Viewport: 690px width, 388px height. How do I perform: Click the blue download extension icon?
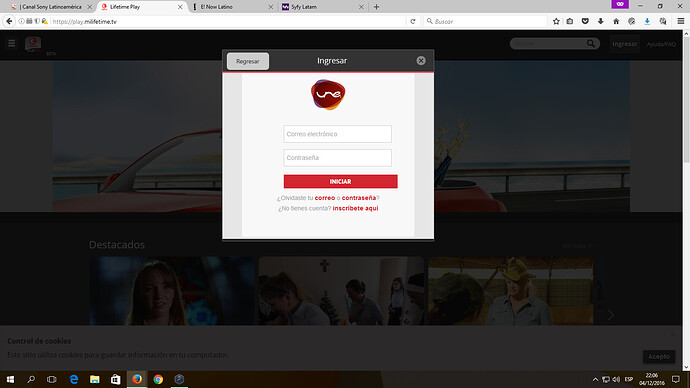[x=647, y=21]
